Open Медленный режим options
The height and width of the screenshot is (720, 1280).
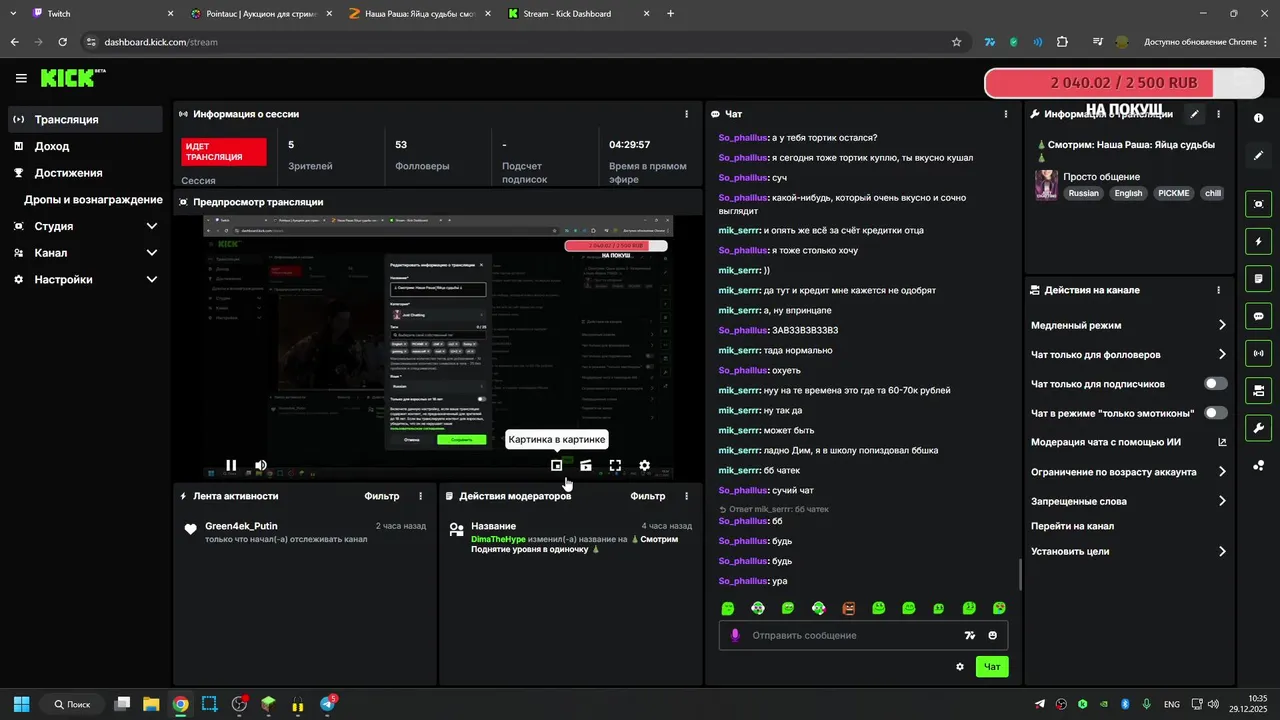[1129, 325]
